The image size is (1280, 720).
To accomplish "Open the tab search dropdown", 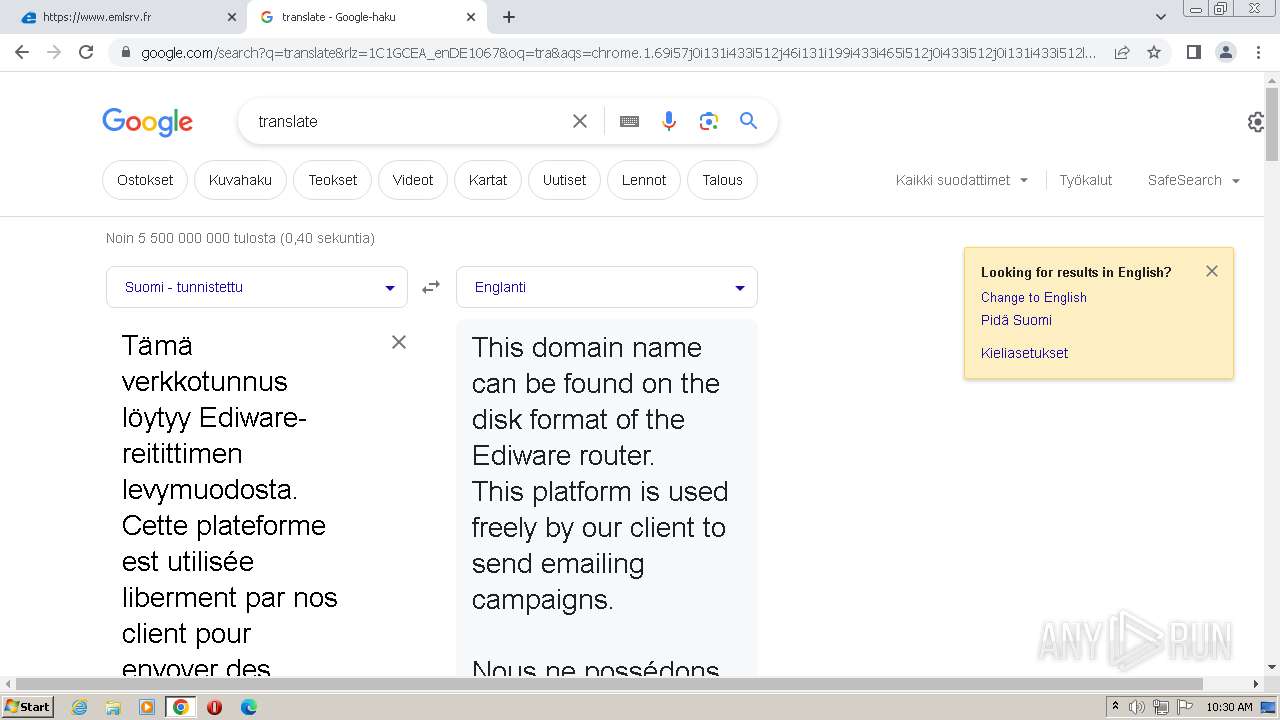I will pyautogui.click(x=1161, y=17).
